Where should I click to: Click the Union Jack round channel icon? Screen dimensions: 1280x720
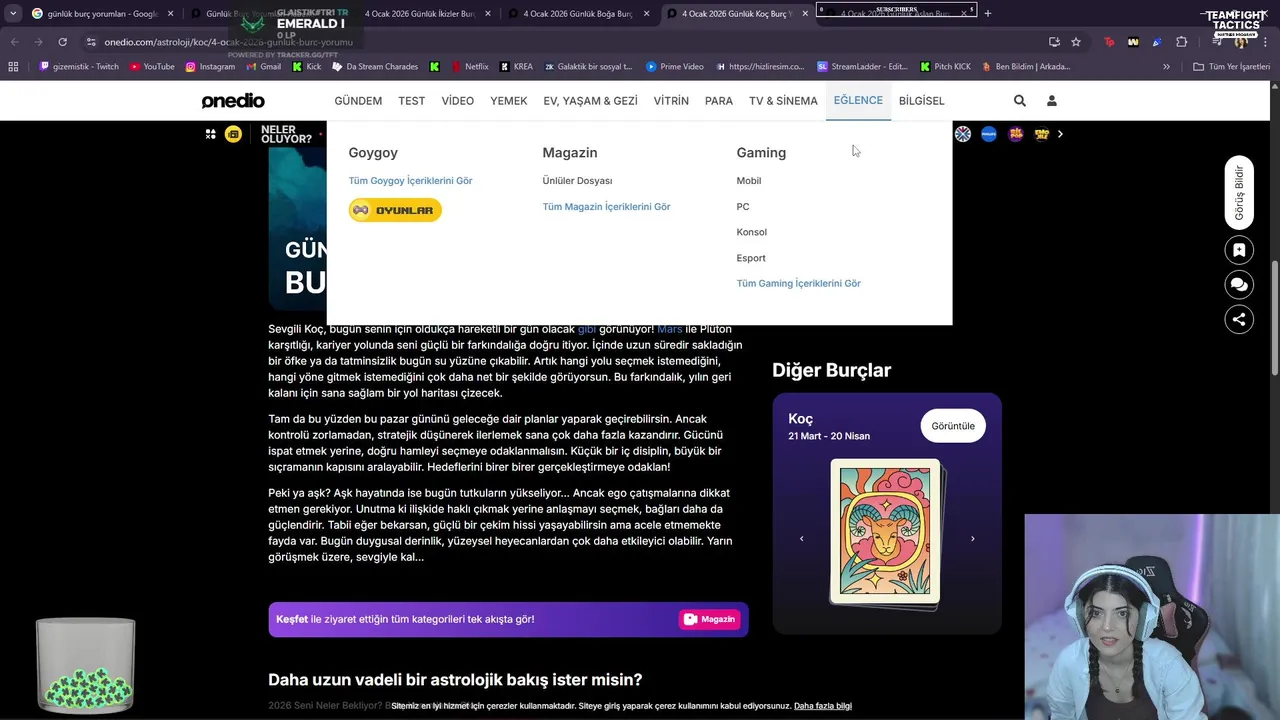[963, 134]
